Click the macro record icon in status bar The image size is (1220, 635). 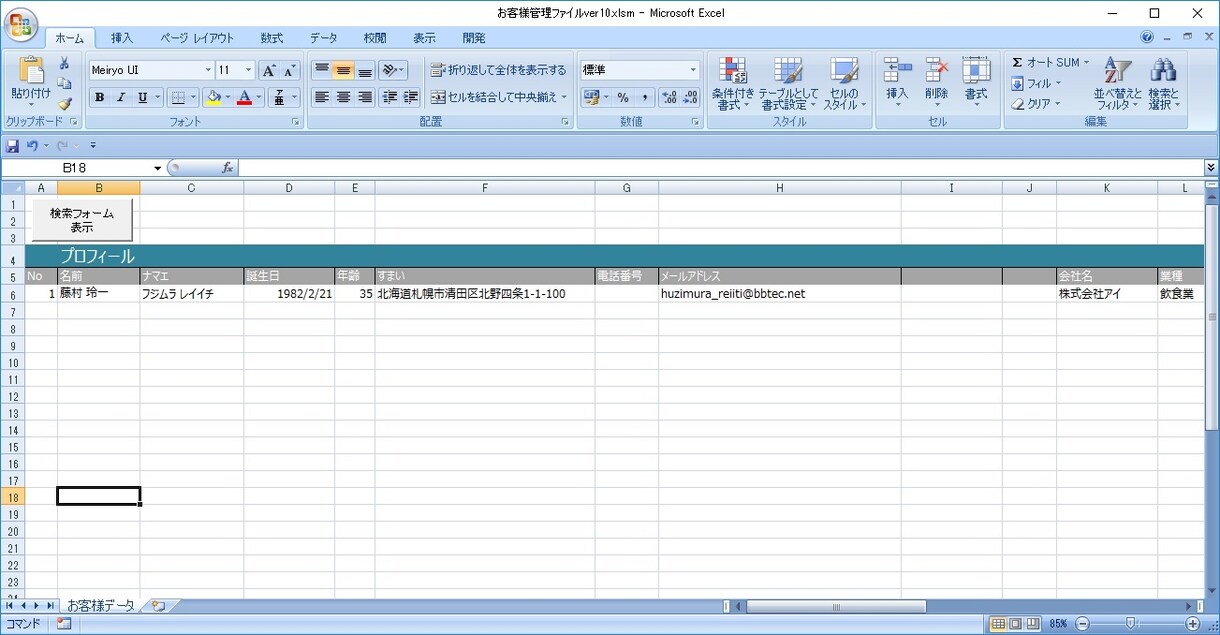[x=64, y=624]
